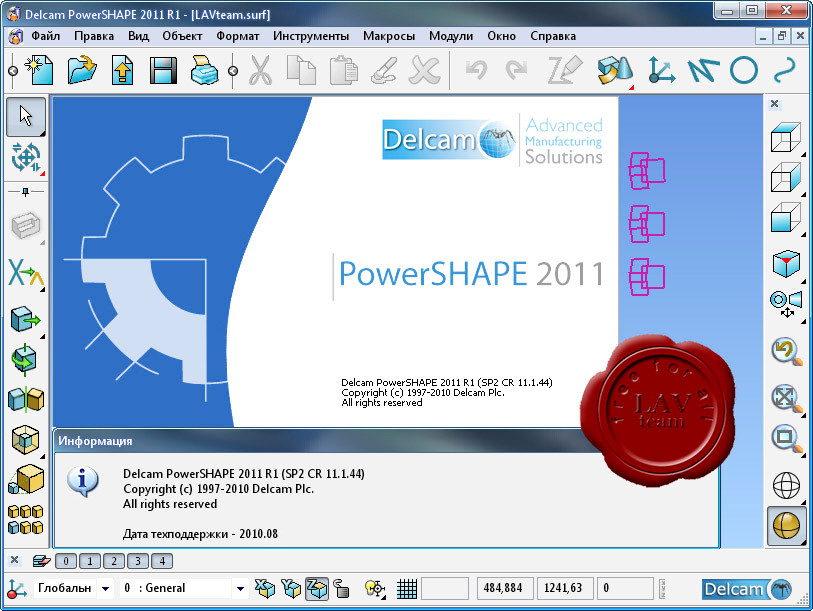Click the array of cubes pattern icon
Screen dimensions: 813x611
25,520
